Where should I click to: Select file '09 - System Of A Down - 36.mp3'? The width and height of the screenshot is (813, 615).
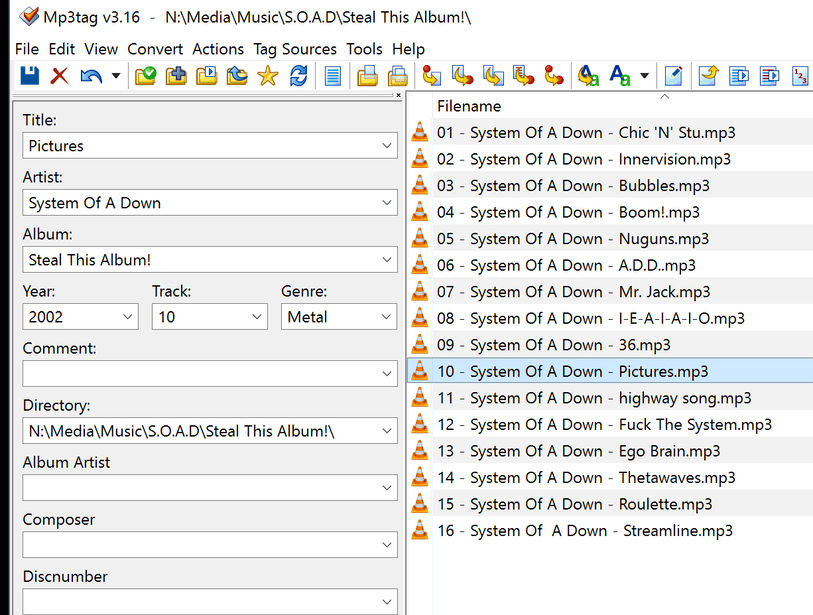[x=554, y=345]
